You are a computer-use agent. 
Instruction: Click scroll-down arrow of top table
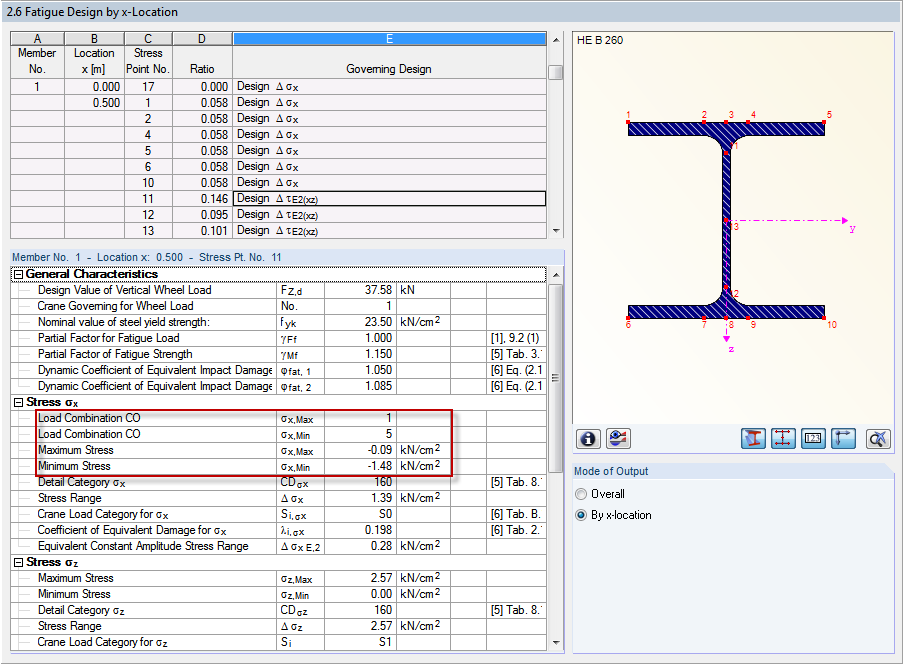point(556,231)
